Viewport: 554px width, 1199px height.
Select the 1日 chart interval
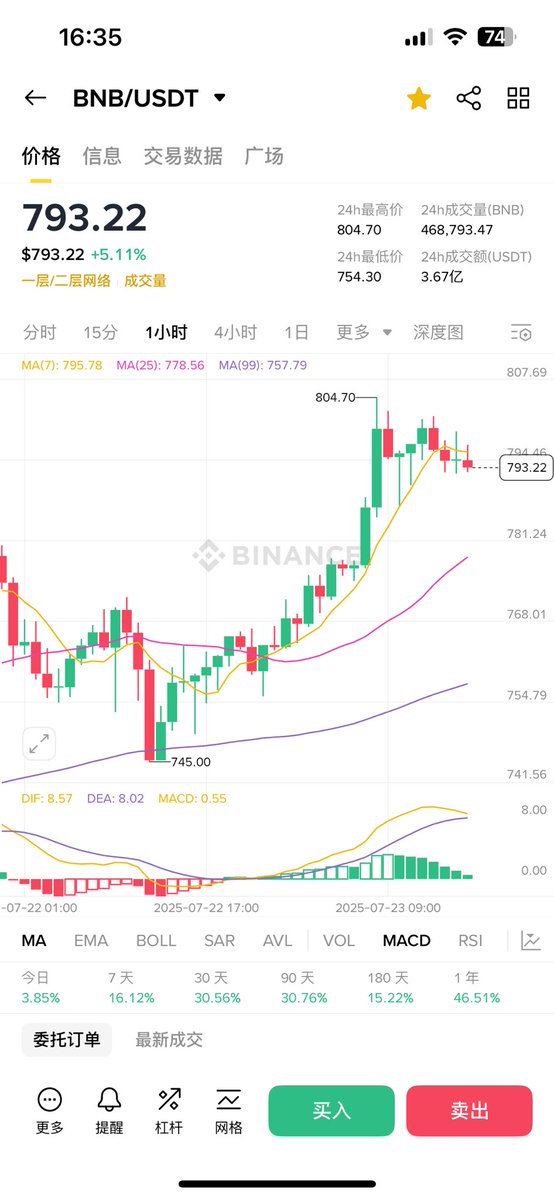click(296, 333)
